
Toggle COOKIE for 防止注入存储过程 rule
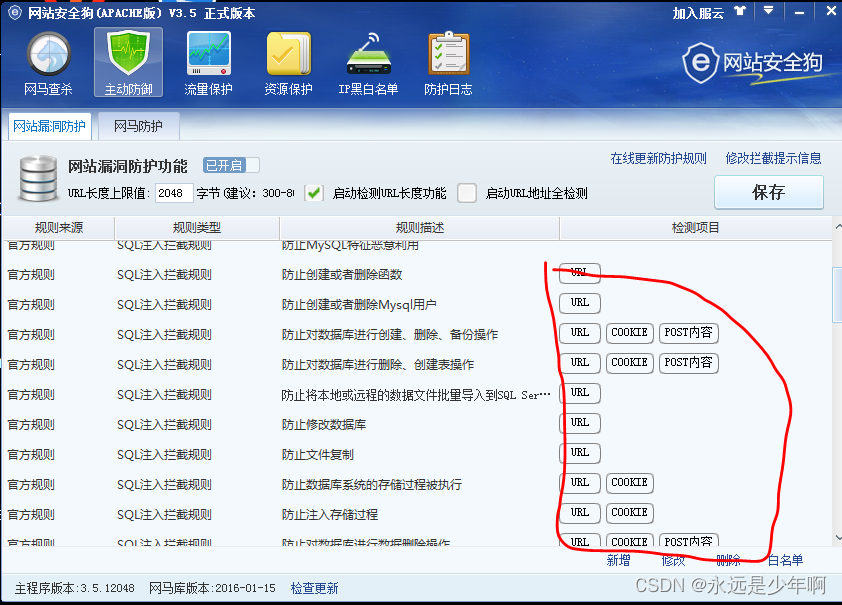point(629,513)
